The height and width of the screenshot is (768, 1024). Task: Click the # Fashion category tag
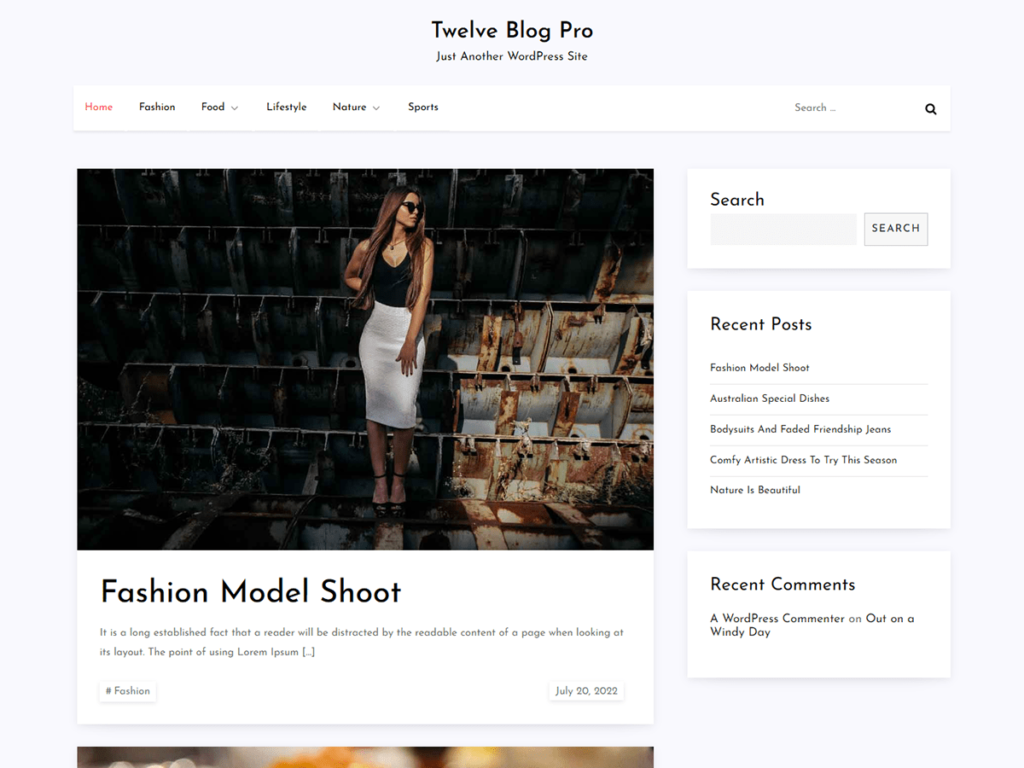pos(128,691)
